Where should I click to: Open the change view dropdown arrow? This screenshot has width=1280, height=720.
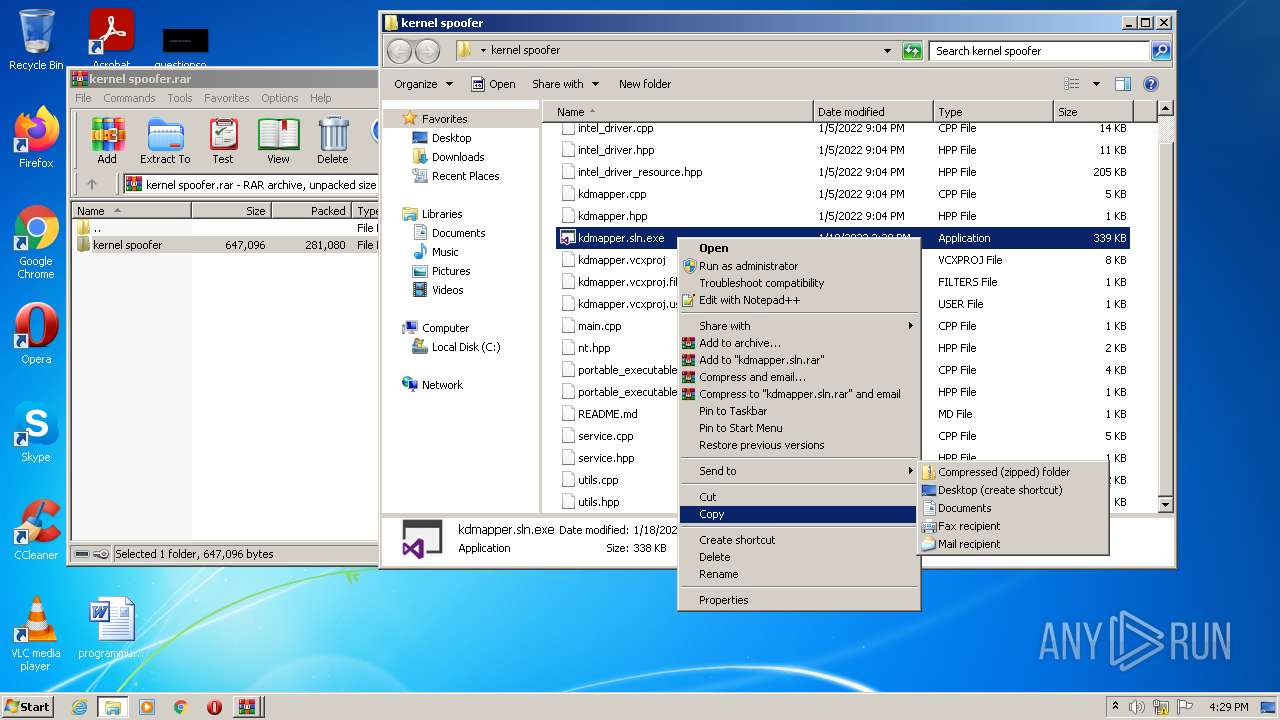point(1096,84)
